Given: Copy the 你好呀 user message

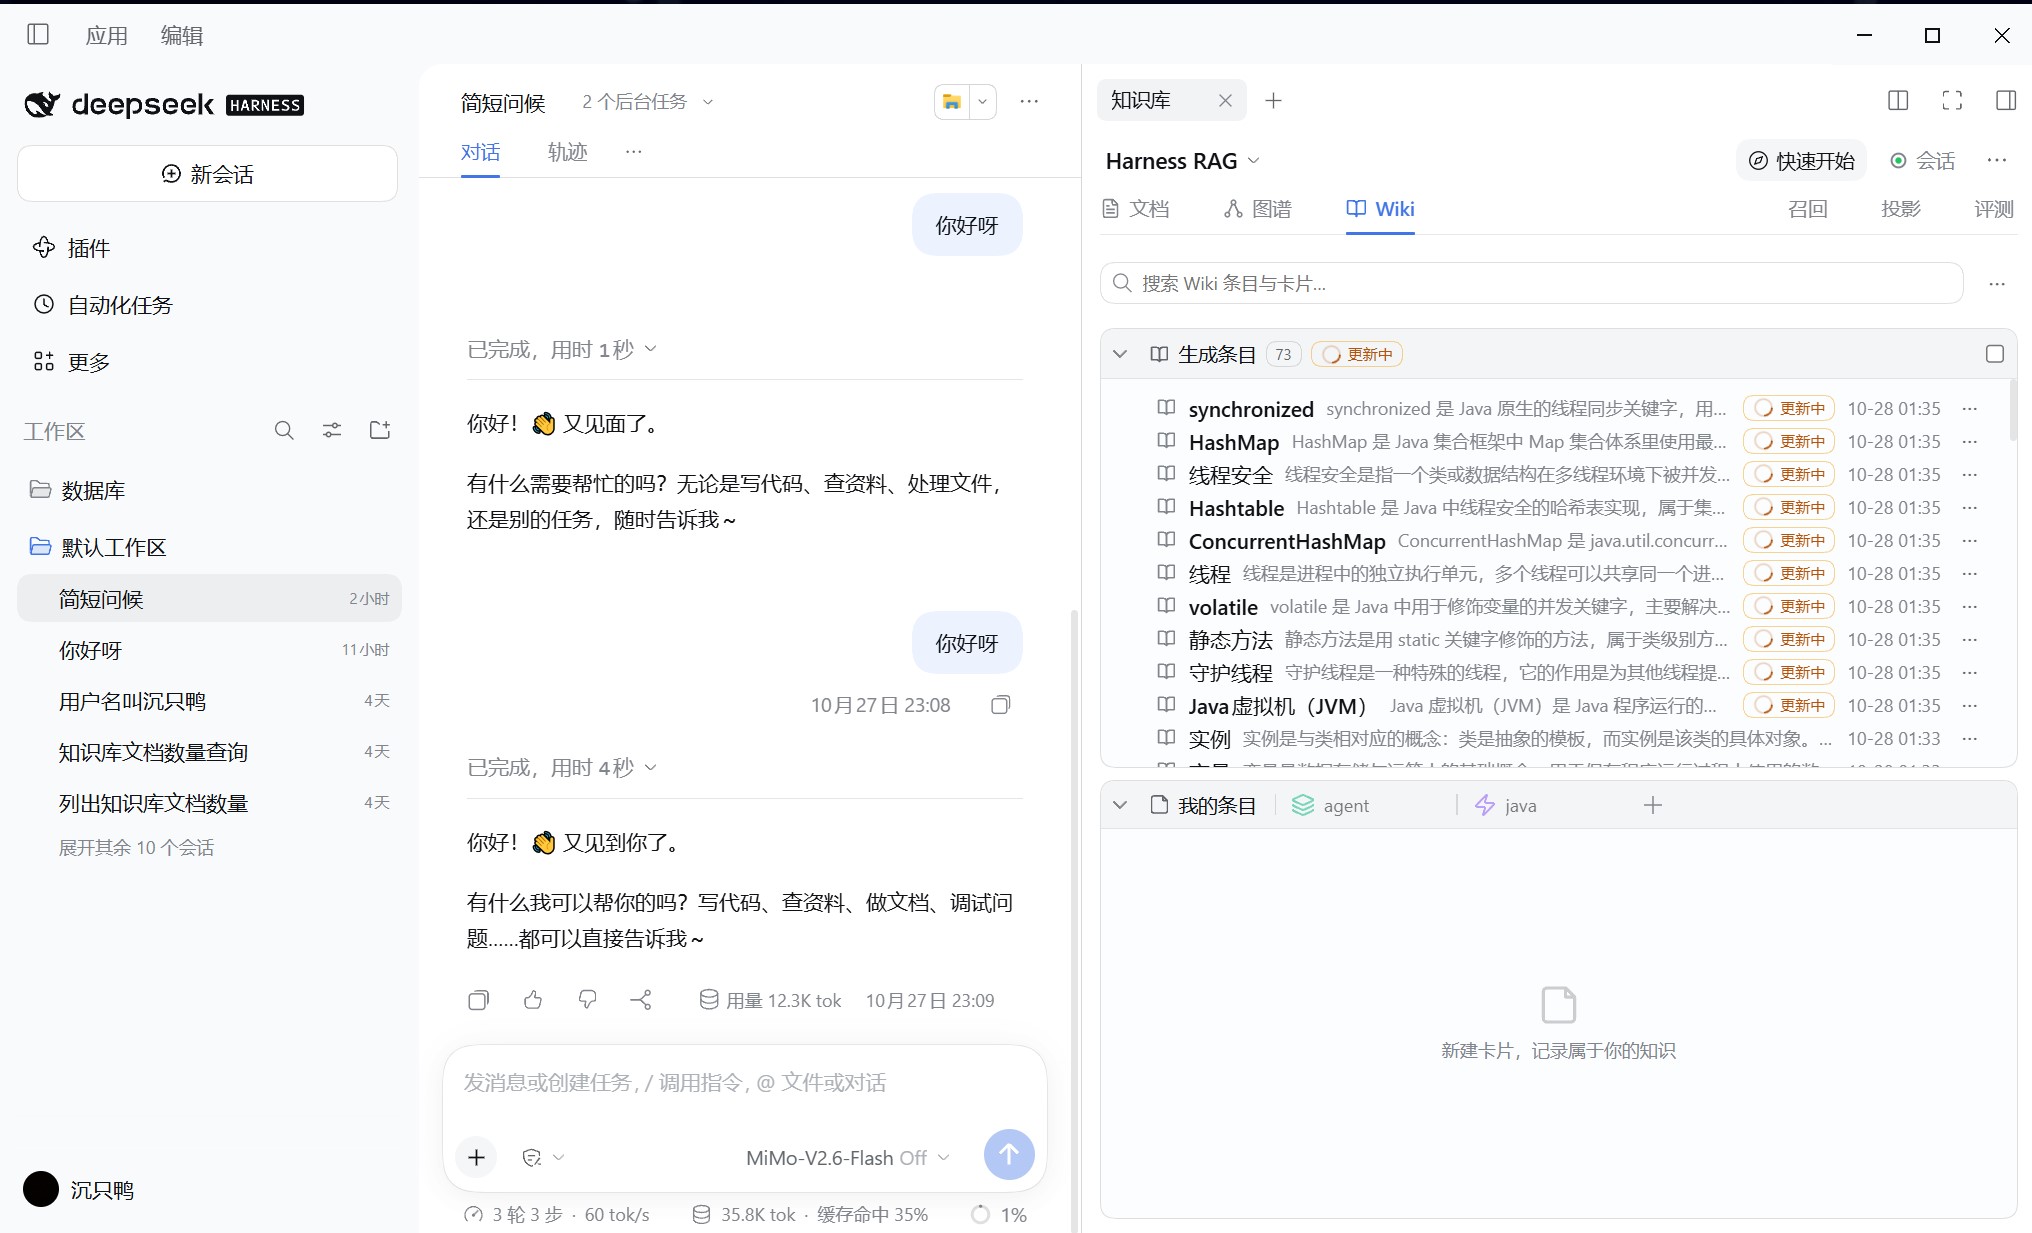Looking at the screenshot, I should pyautogui.click(x=1000, y=705).
